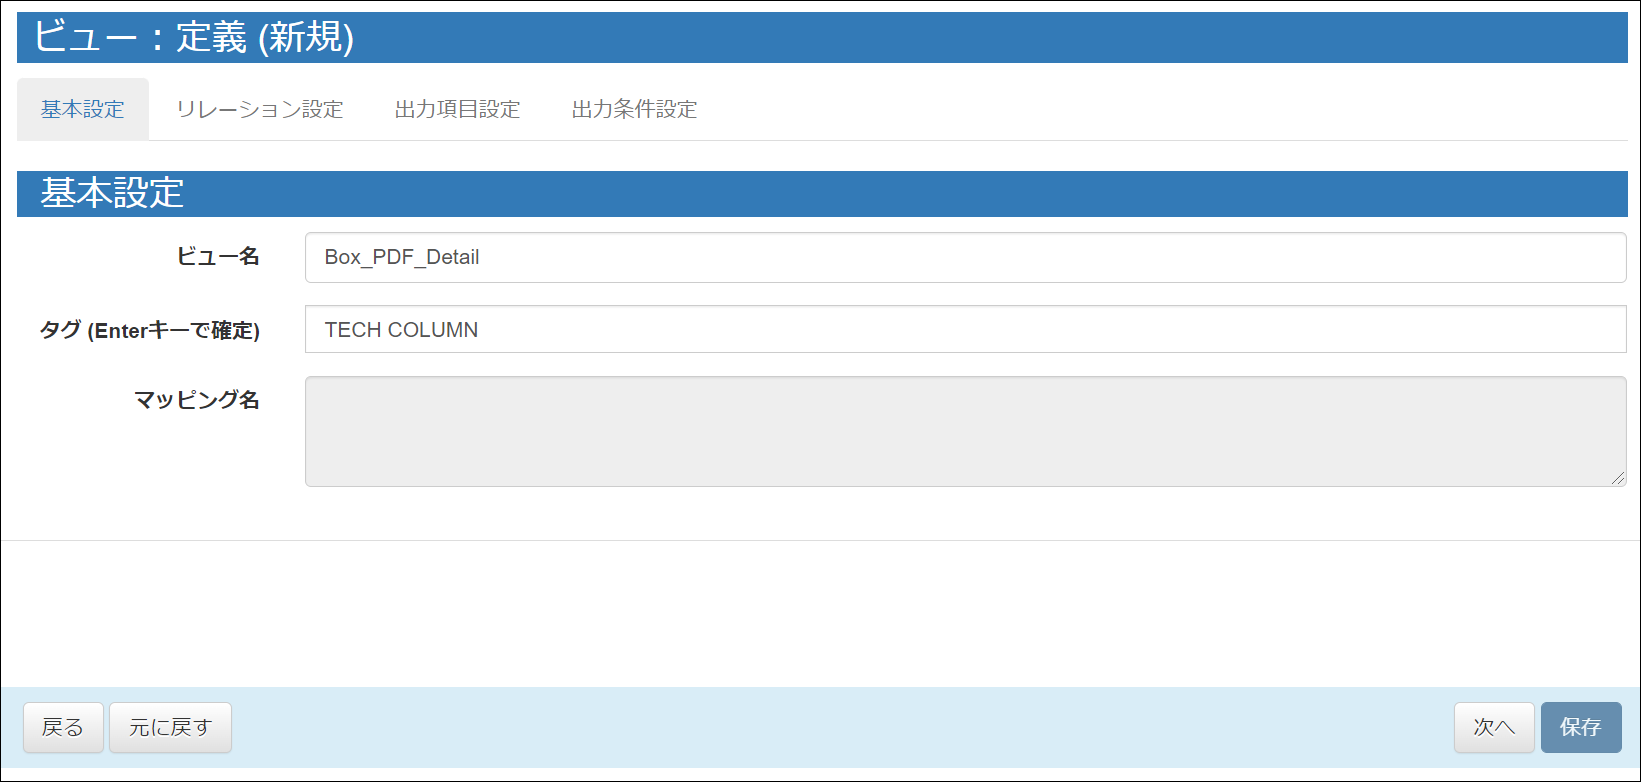Save the view with 保存 button

click(x=1580, y=727)
